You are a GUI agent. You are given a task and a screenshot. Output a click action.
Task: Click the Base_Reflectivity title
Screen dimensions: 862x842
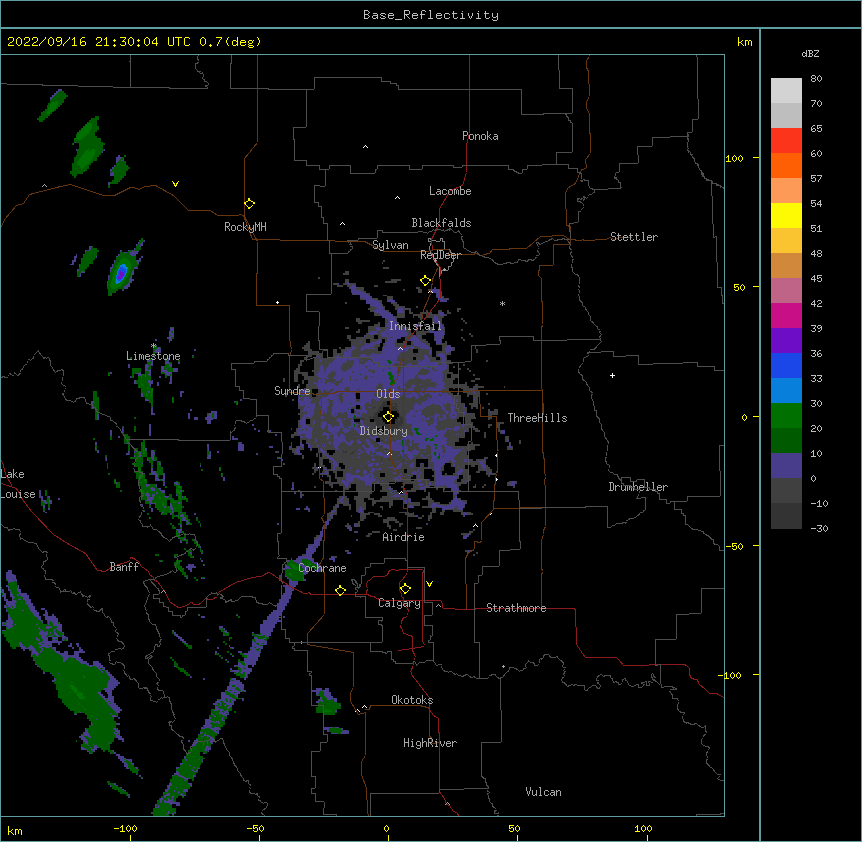431,15
